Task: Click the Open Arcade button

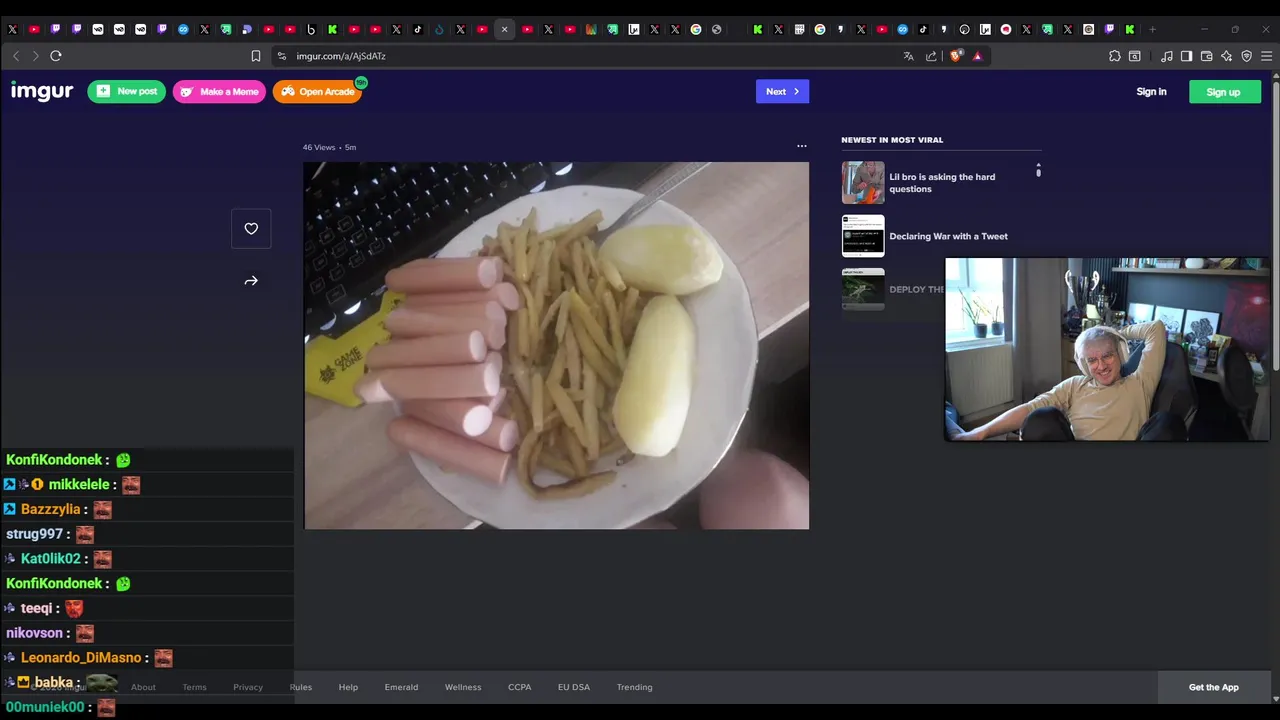Action: [x=317, y=91]
